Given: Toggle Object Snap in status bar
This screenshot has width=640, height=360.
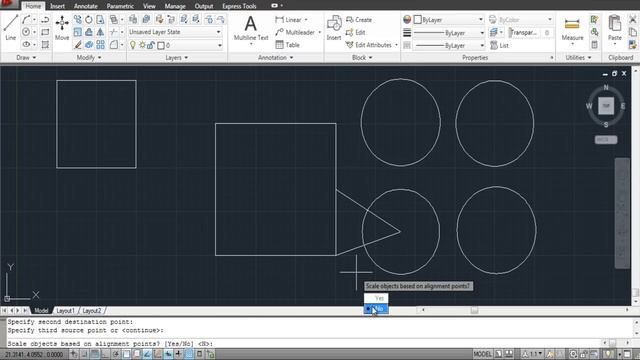Looking at the screenshot, I should point(126,354).
